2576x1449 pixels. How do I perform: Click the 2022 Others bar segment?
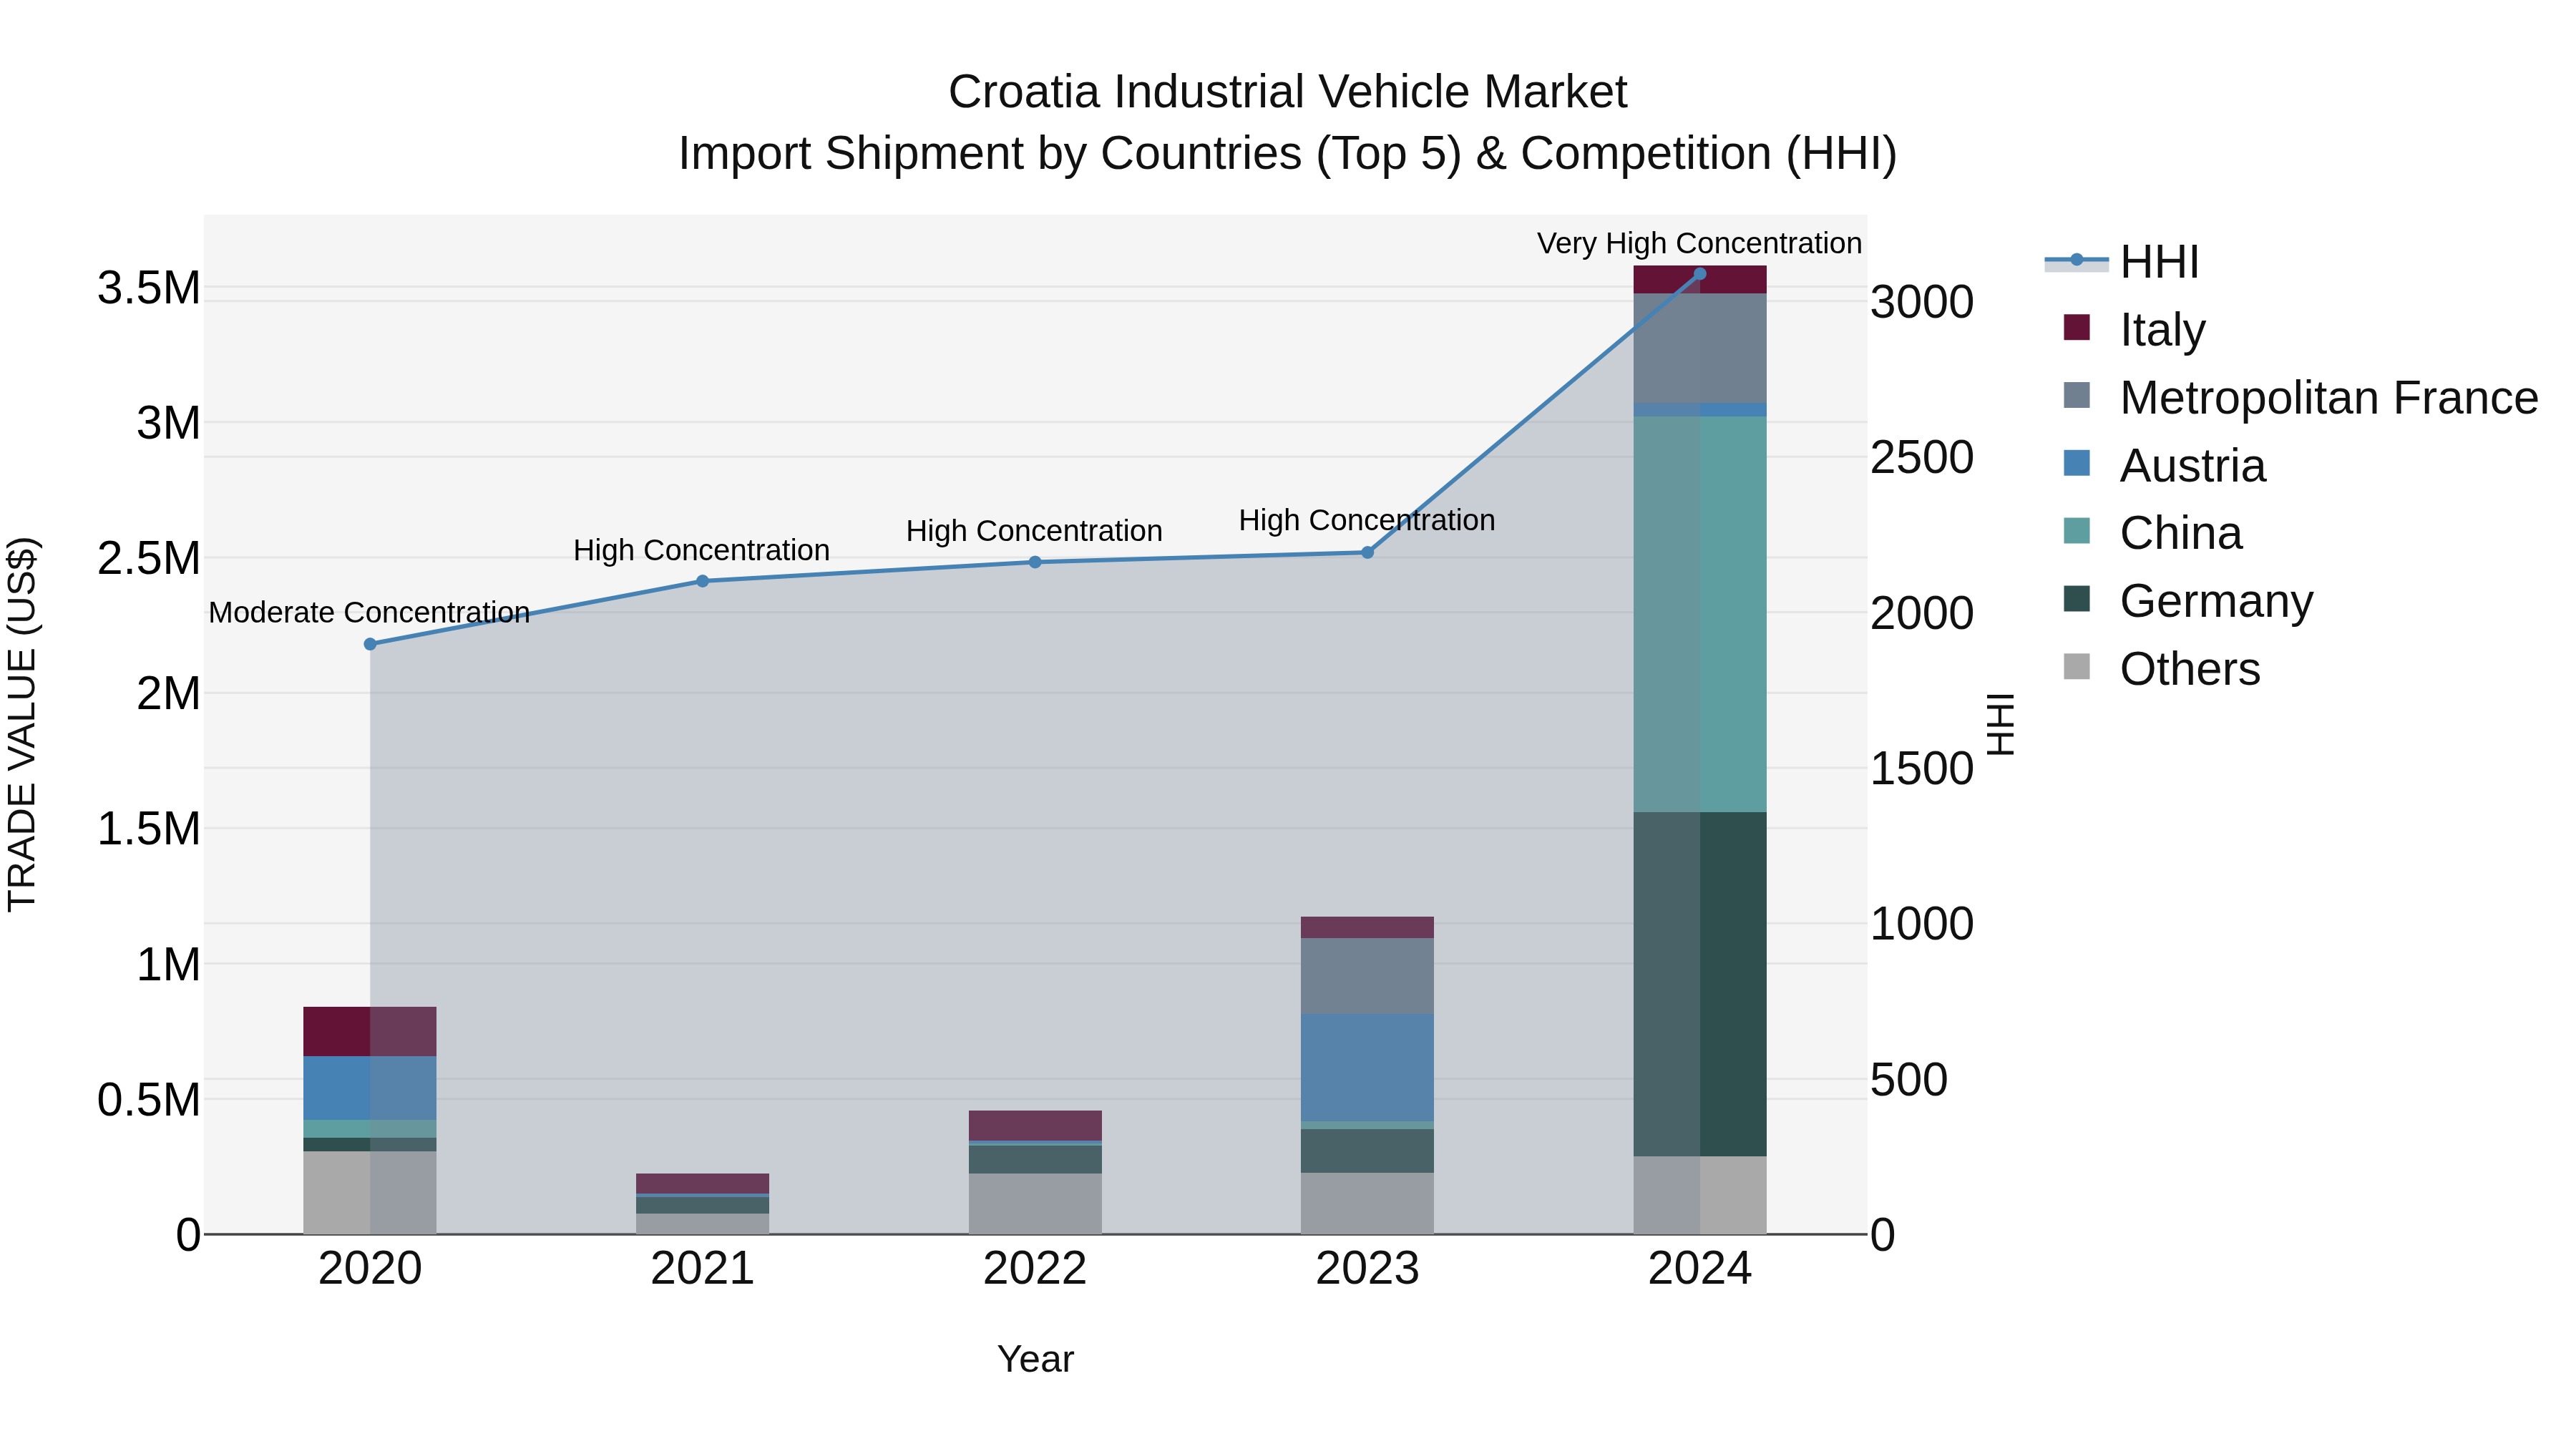pos(1035,1204)
